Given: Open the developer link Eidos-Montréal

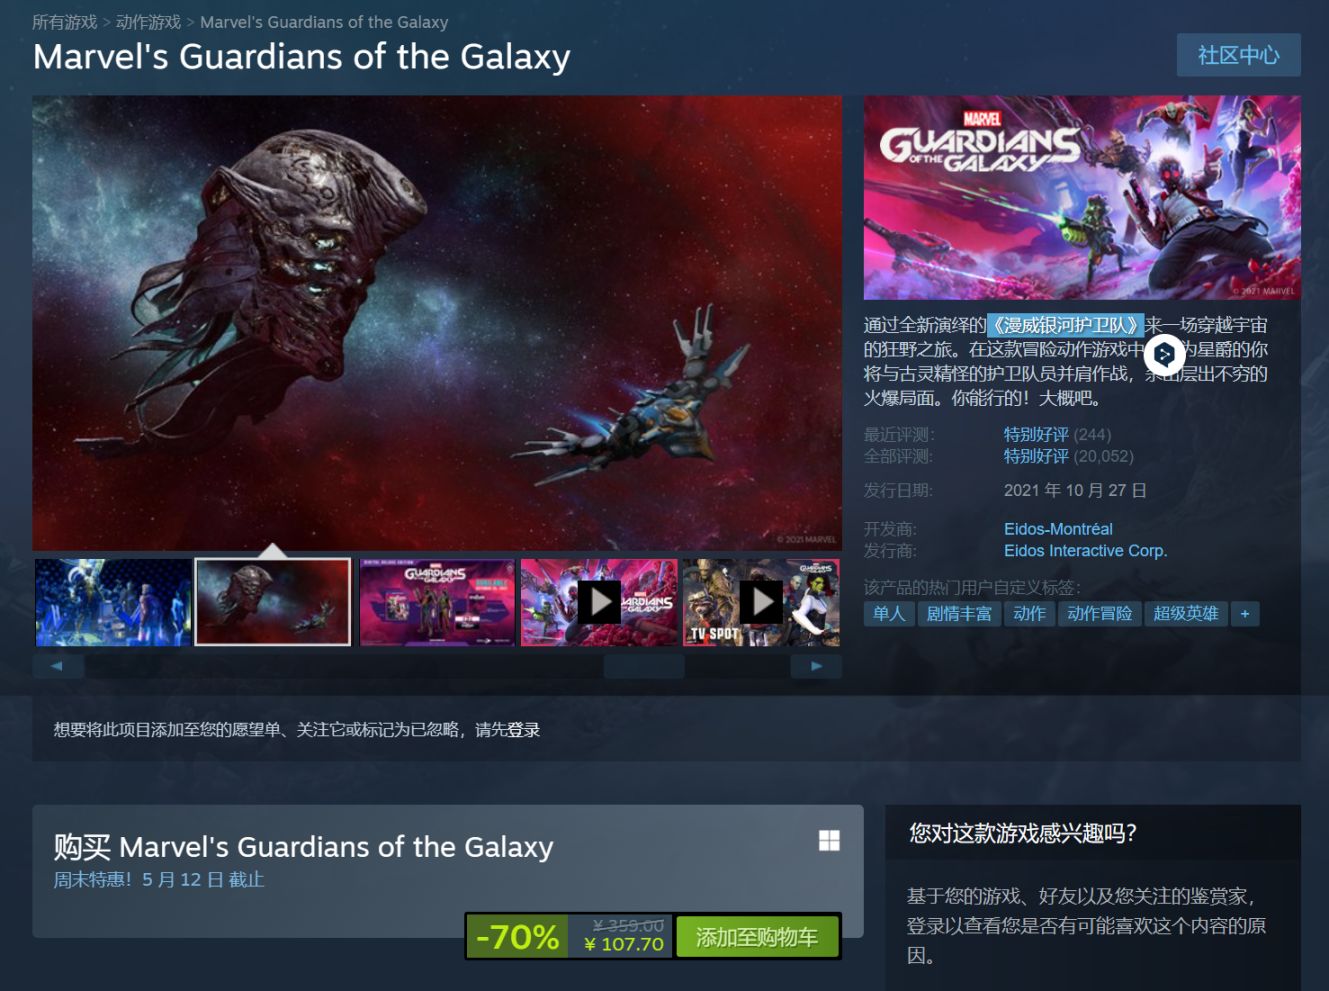Looking at the screenshot, I should 1058,529.
